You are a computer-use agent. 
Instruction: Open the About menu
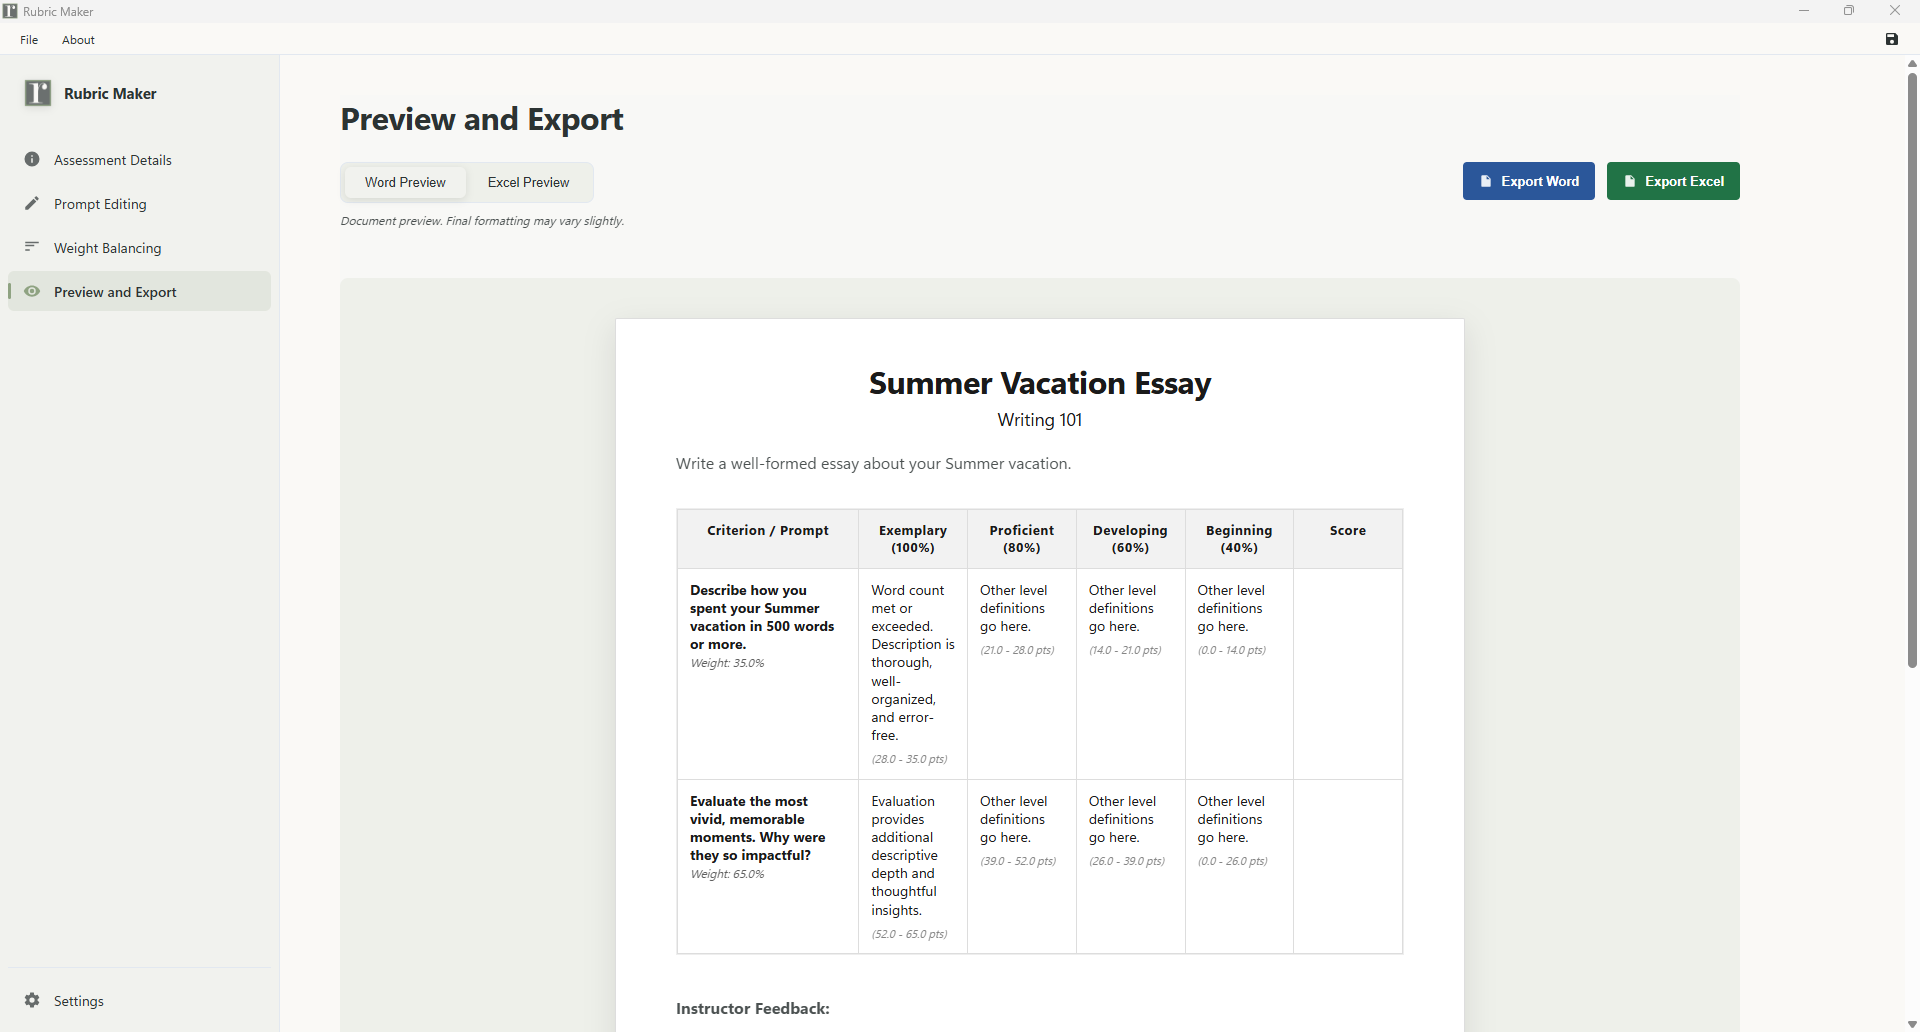(x=78, y=40)
